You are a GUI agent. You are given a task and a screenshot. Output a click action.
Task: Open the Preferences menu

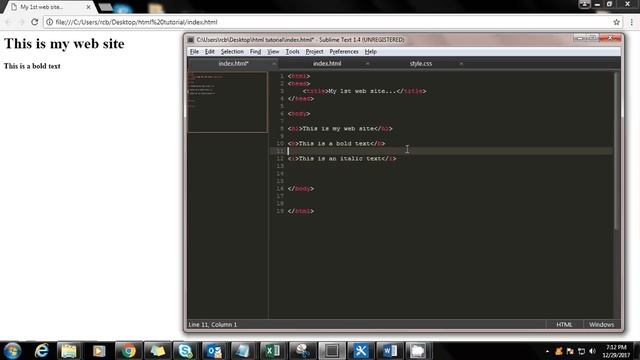point(344,51)
